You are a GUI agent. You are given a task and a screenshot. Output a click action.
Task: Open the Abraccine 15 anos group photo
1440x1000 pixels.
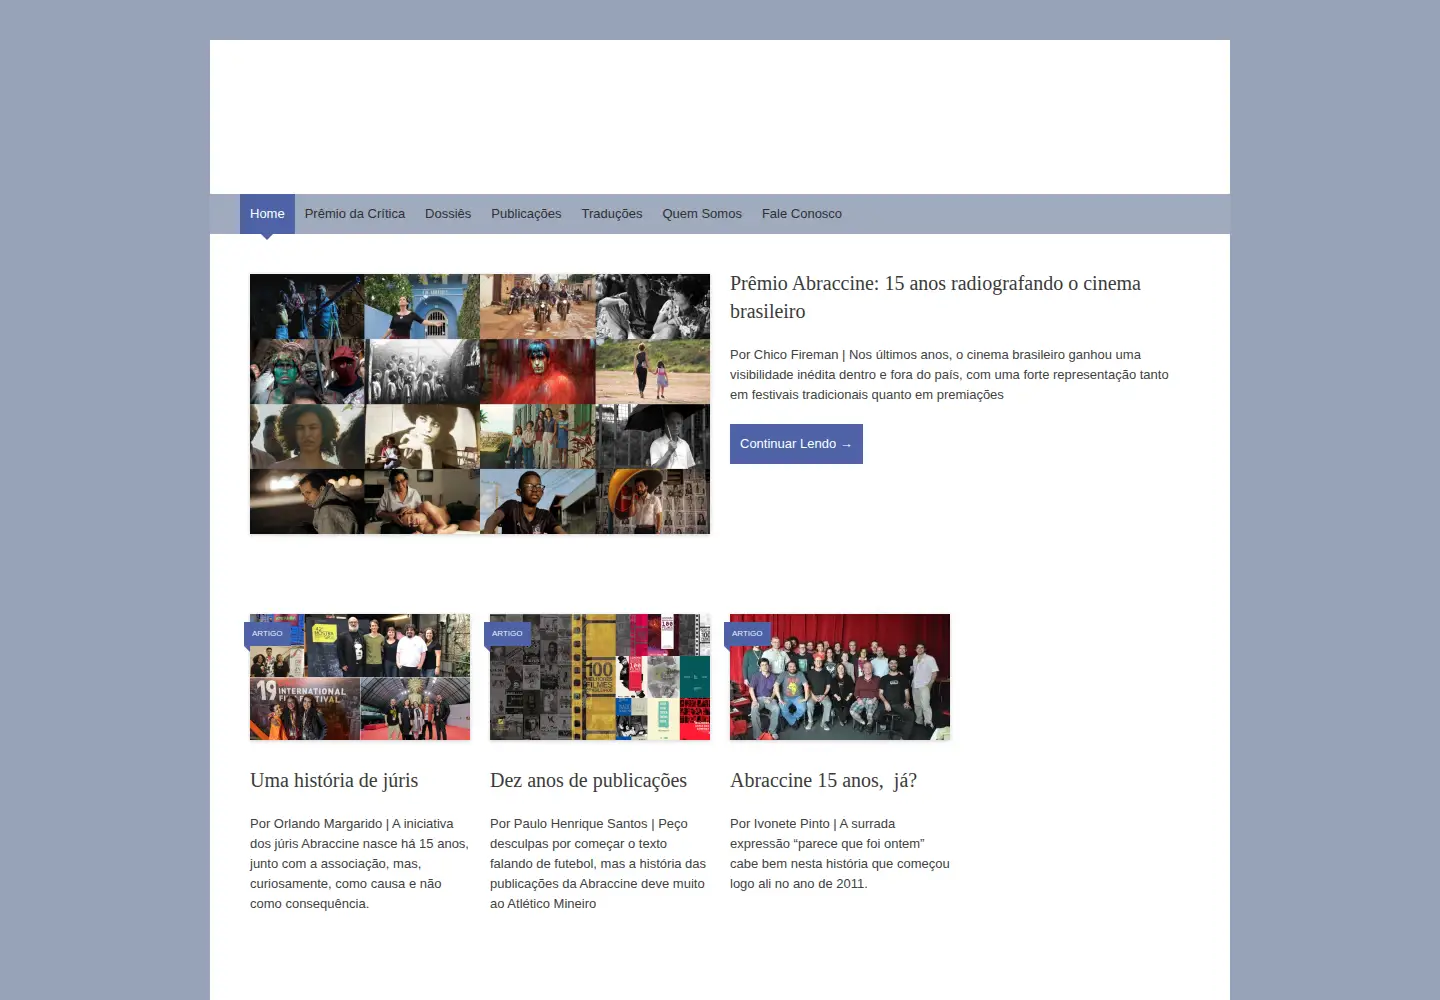pyautogui.click(x=840, y=677)
